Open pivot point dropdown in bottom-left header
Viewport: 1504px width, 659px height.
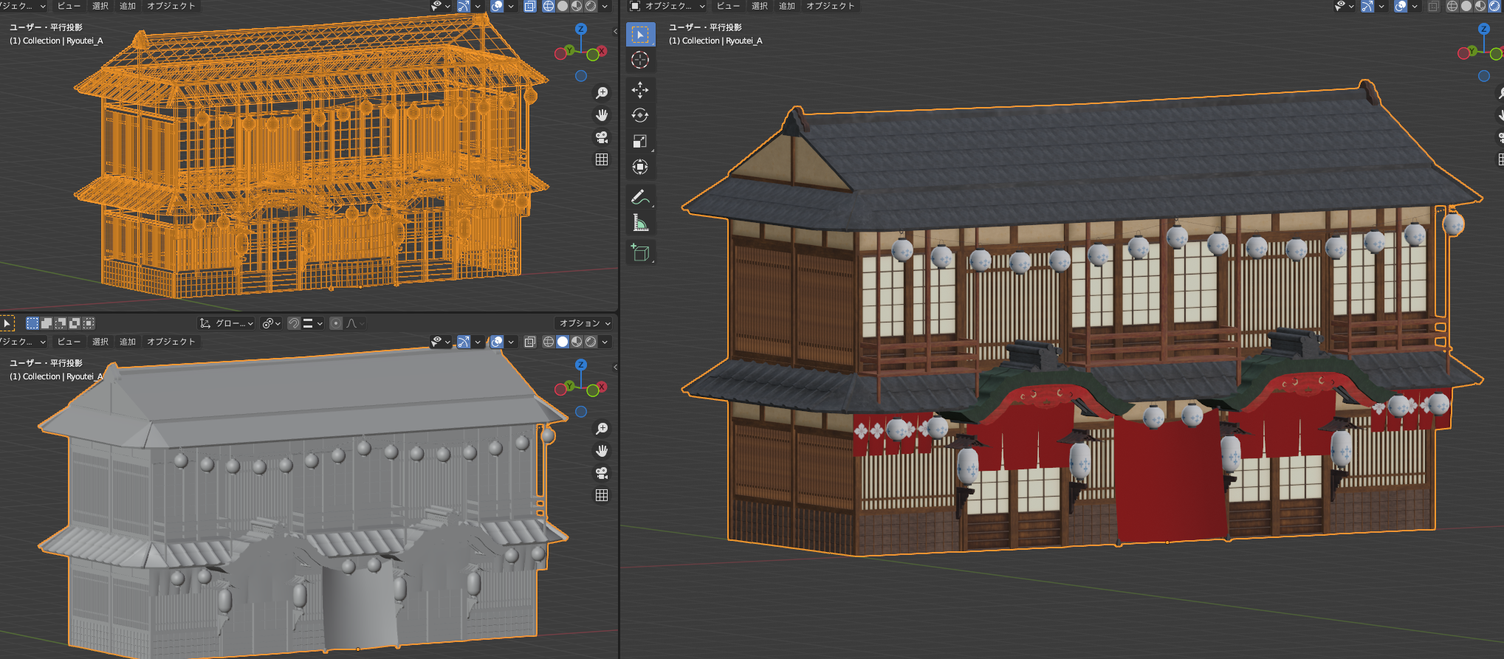(271, 323)
